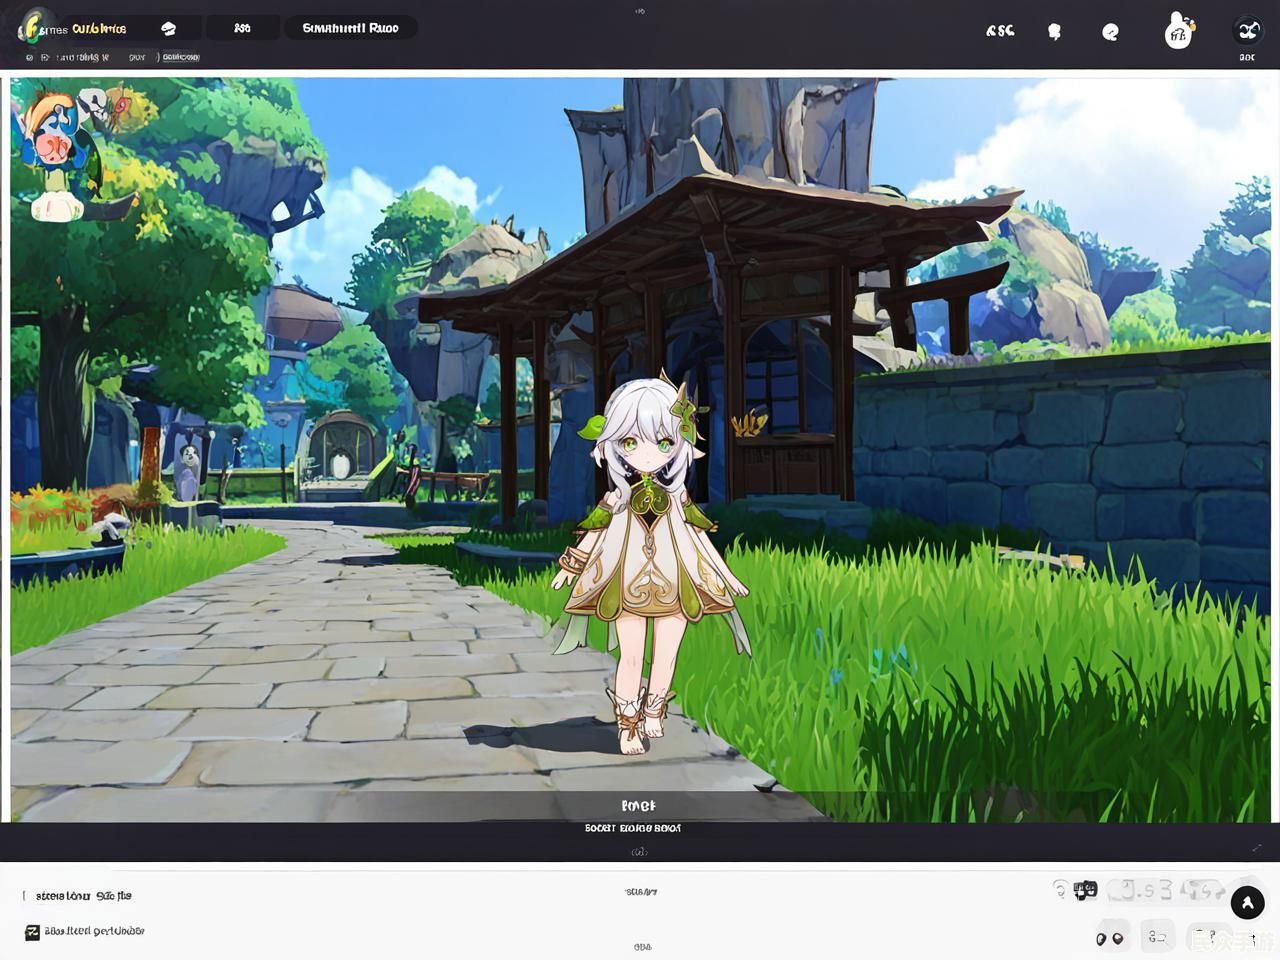Click the white Q-shaped search icon
This screenshot has height=960, width=1280.
pyautogui.click(x=1110, y=32)
